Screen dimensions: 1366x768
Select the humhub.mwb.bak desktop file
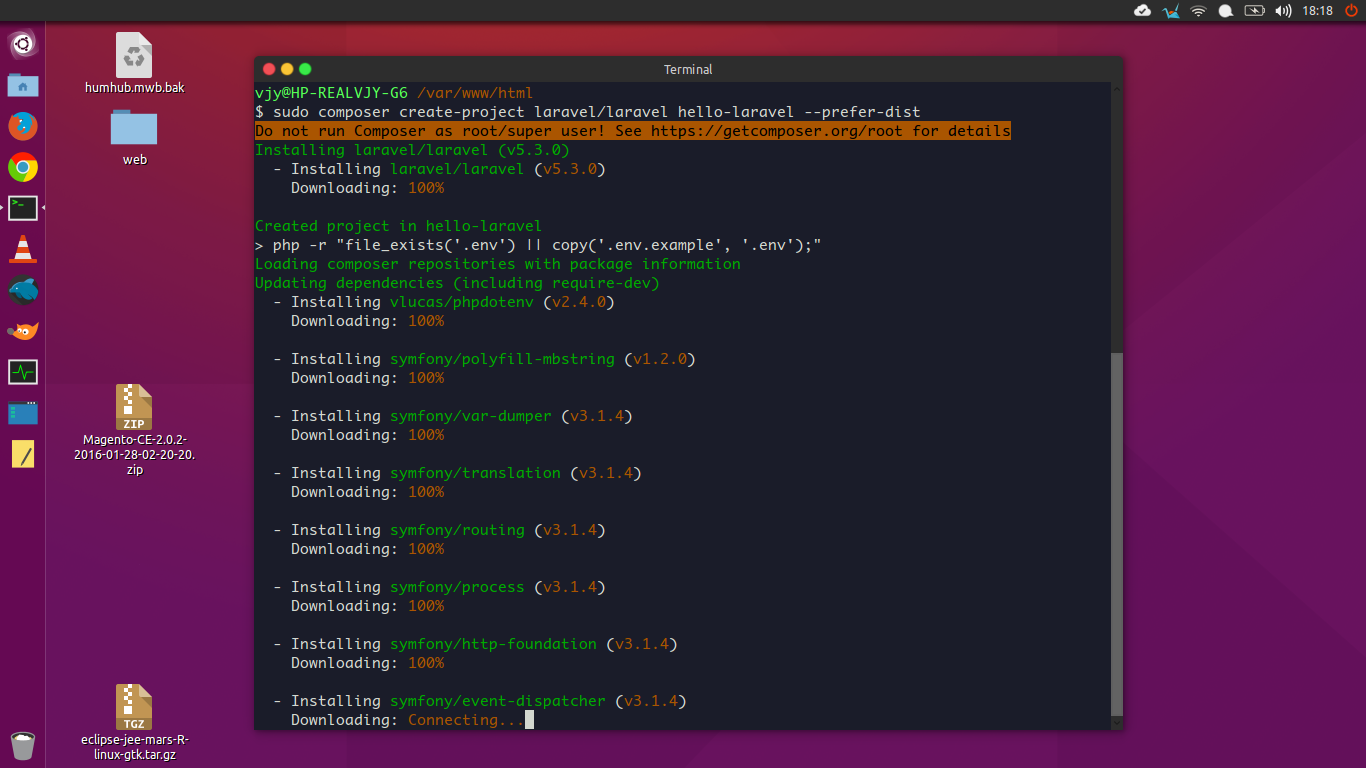[x=134, y=63]
